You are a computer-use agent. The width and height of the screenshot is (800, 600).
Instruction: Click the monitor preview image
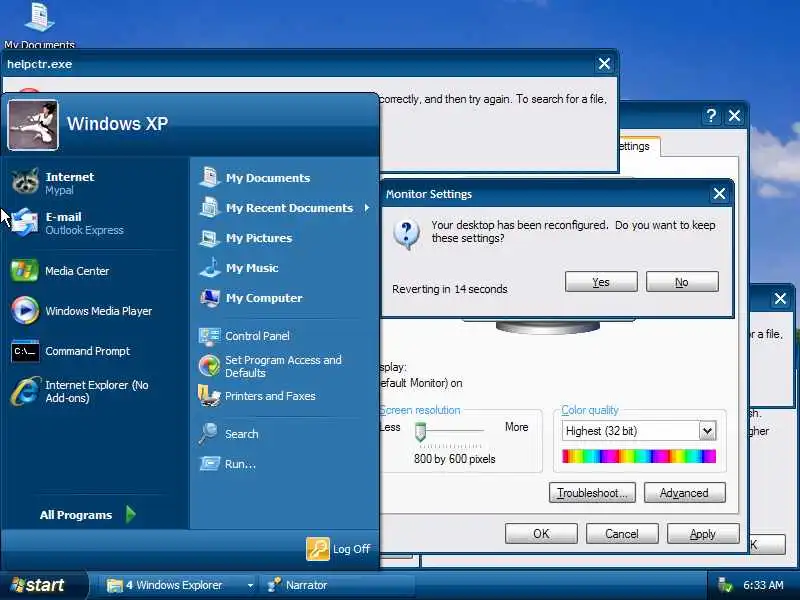click(x=548, y=326)
